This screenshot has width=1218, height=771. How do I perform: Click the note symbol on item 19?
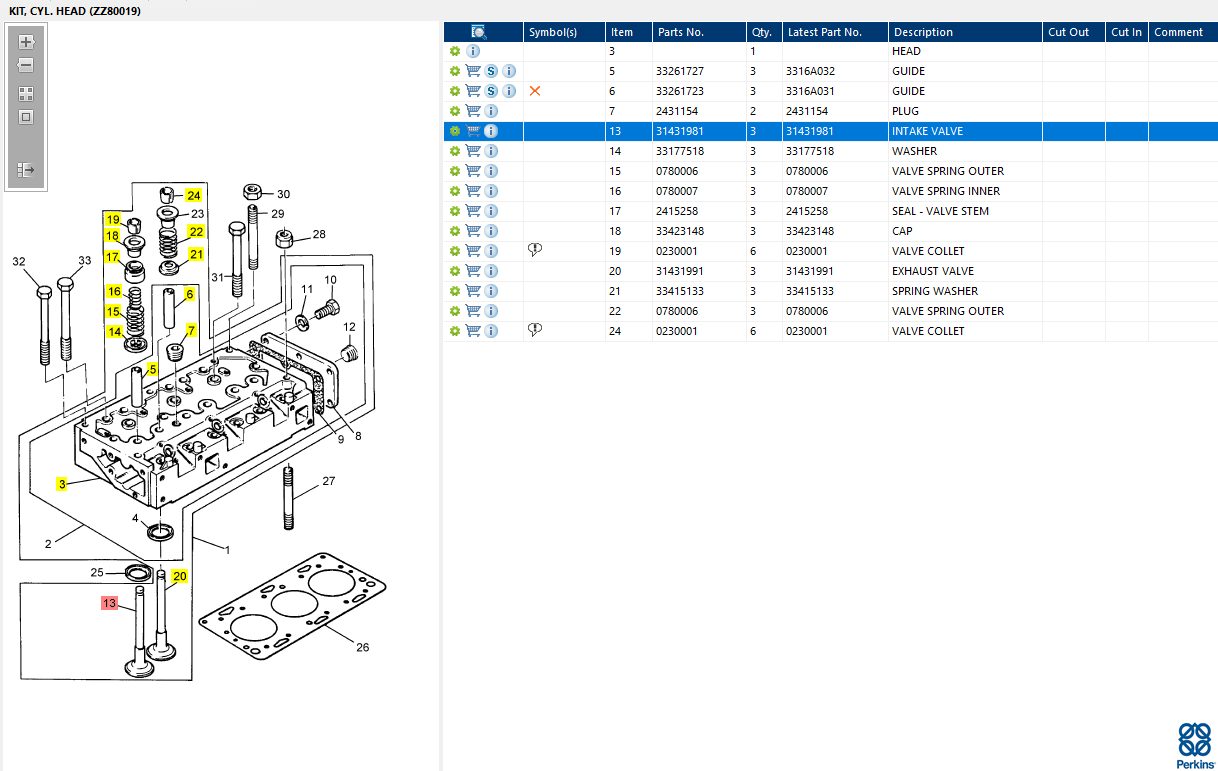535,251
